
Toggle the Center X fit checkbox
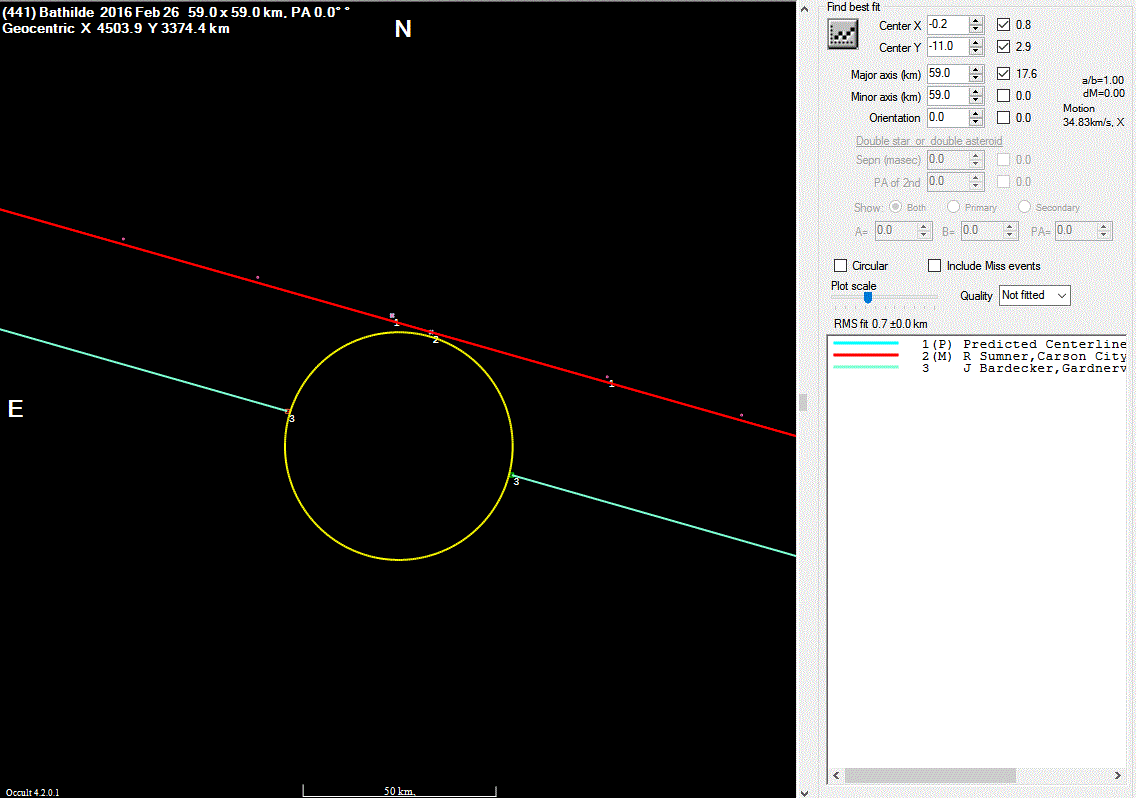click(1003, 25)
